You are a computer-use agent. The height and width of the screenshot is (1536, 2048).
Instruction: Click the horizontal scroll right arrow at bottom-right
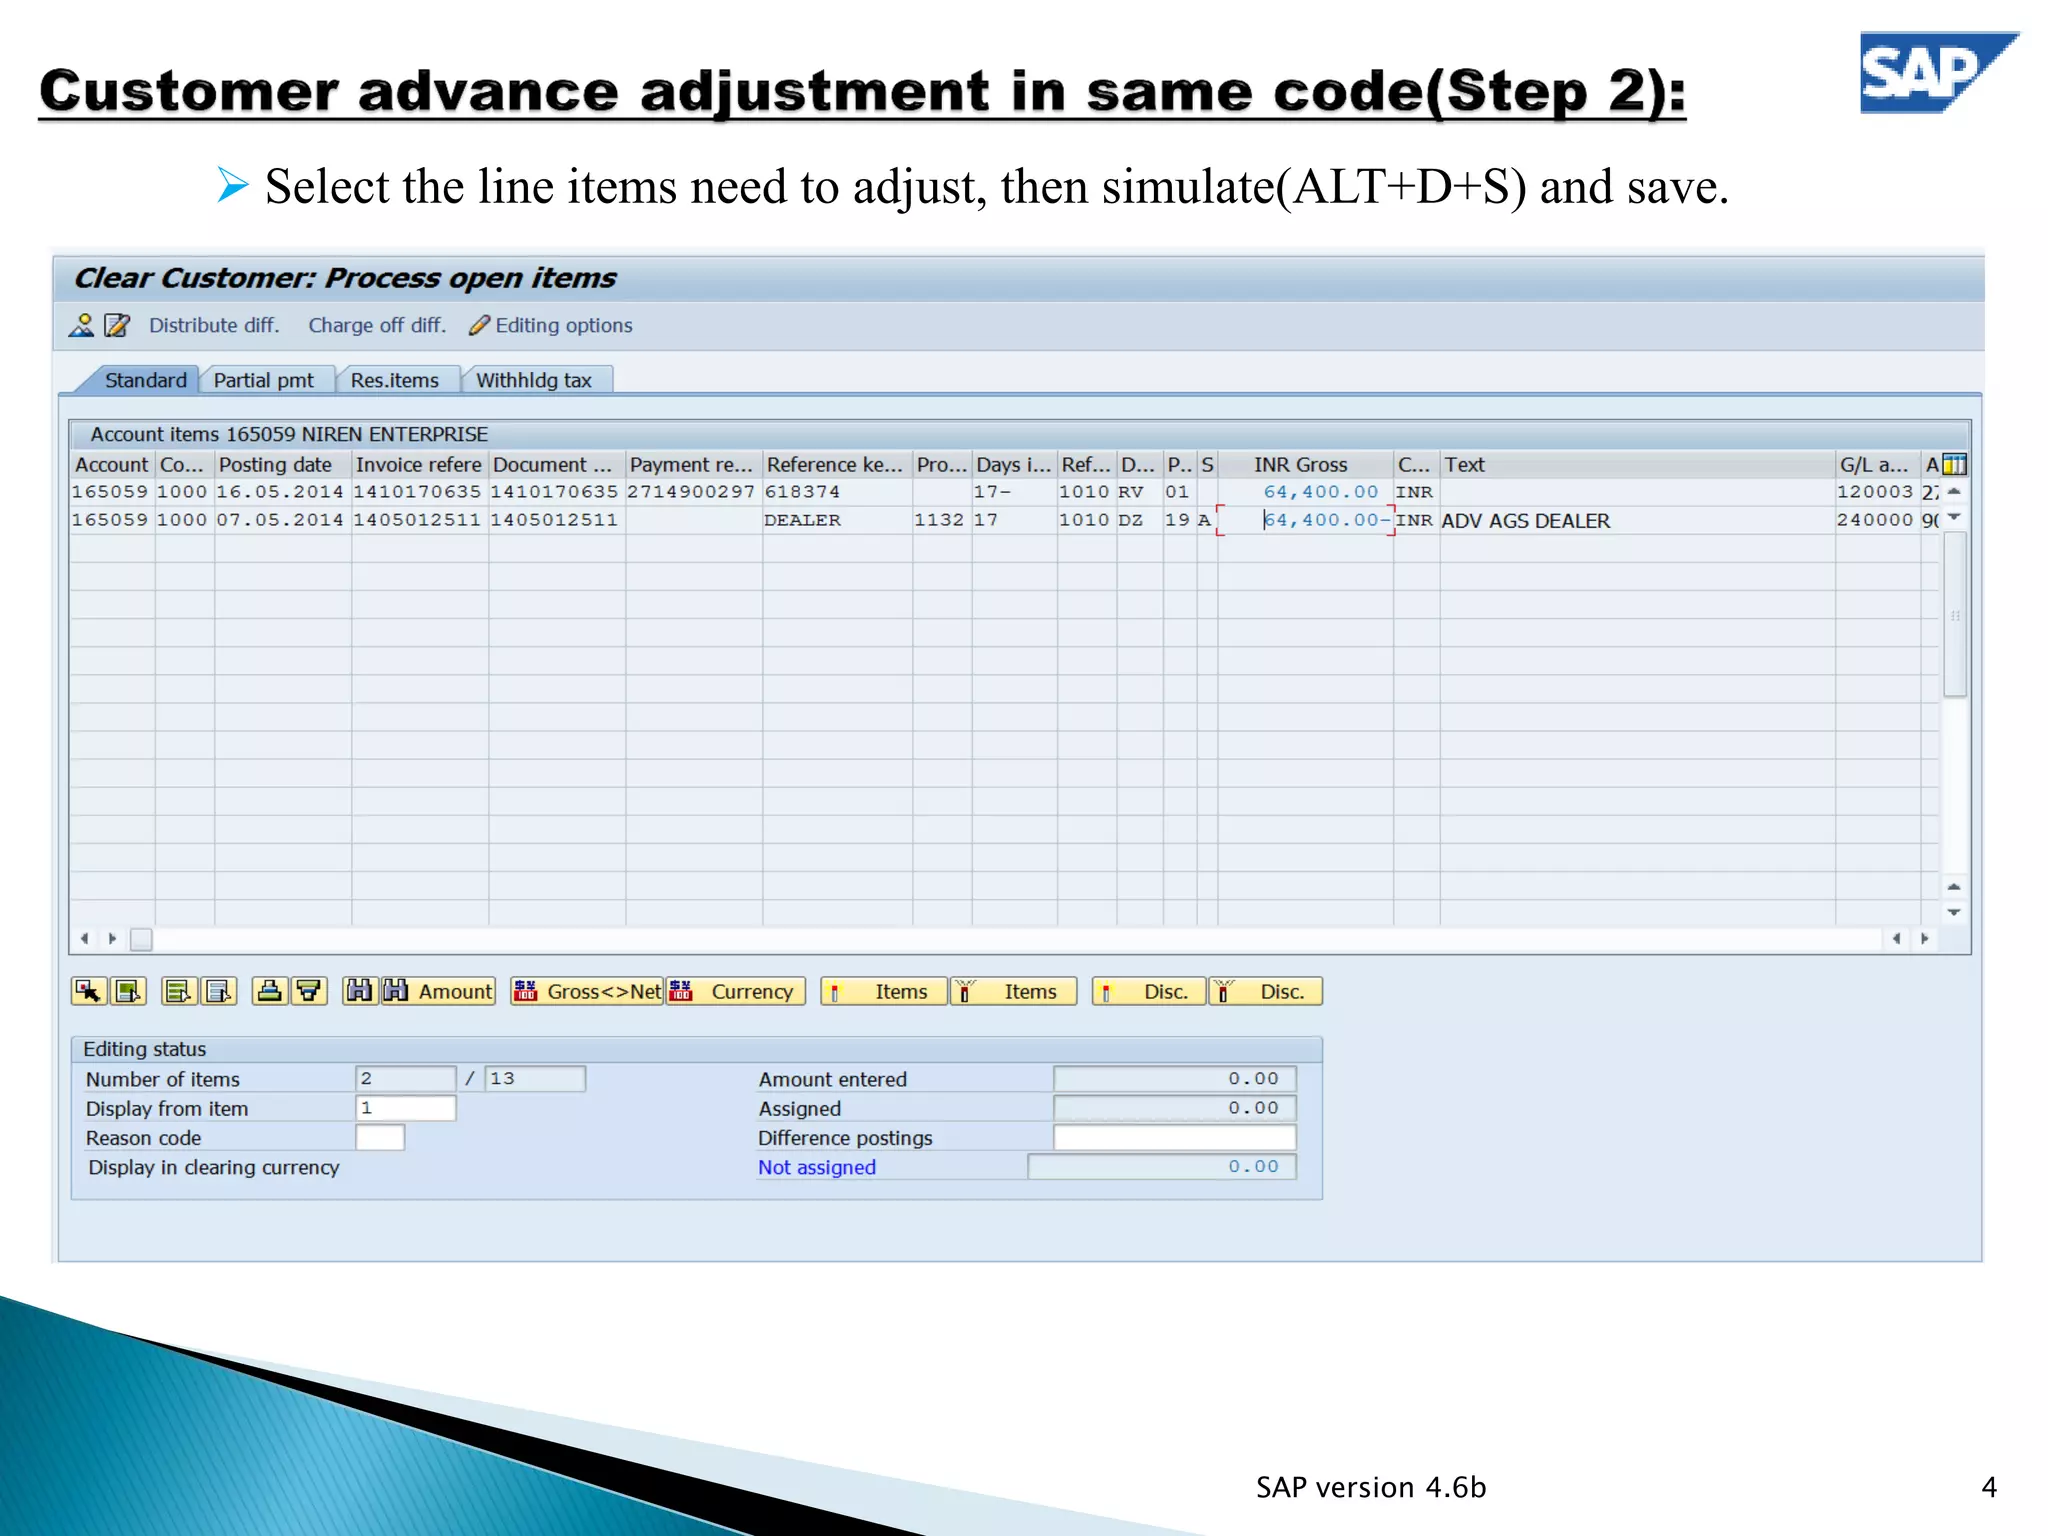[1924, 938]
